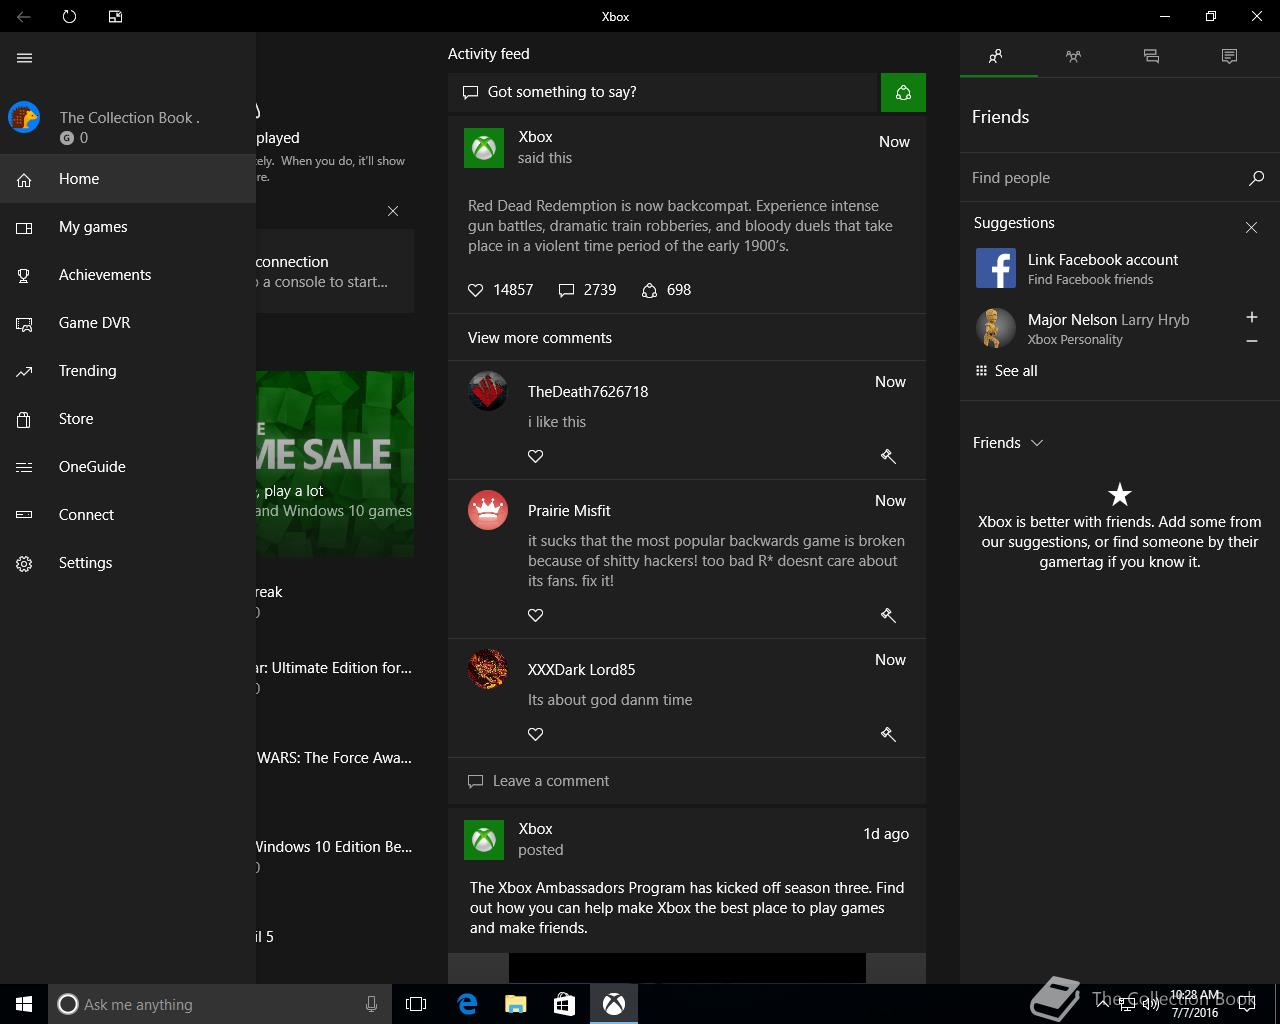
Task: Remove Major Nelson suggestion with minus
Action: (x=1251, y=341)
